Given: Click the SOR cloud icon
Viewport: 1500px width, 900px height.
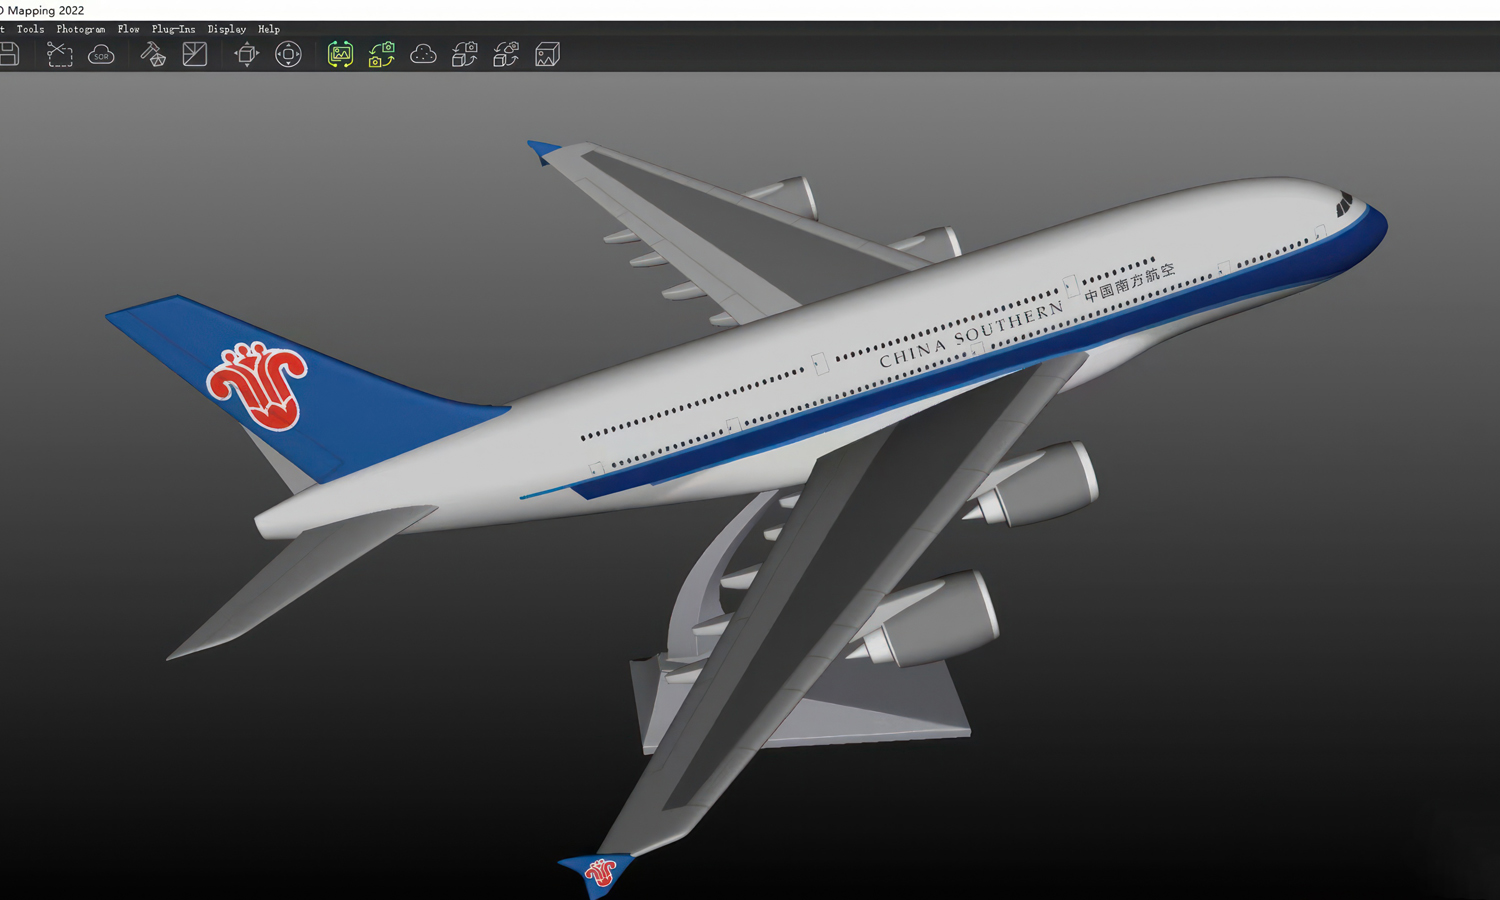Looking at the screenshot, I should (x=101, y=54).
